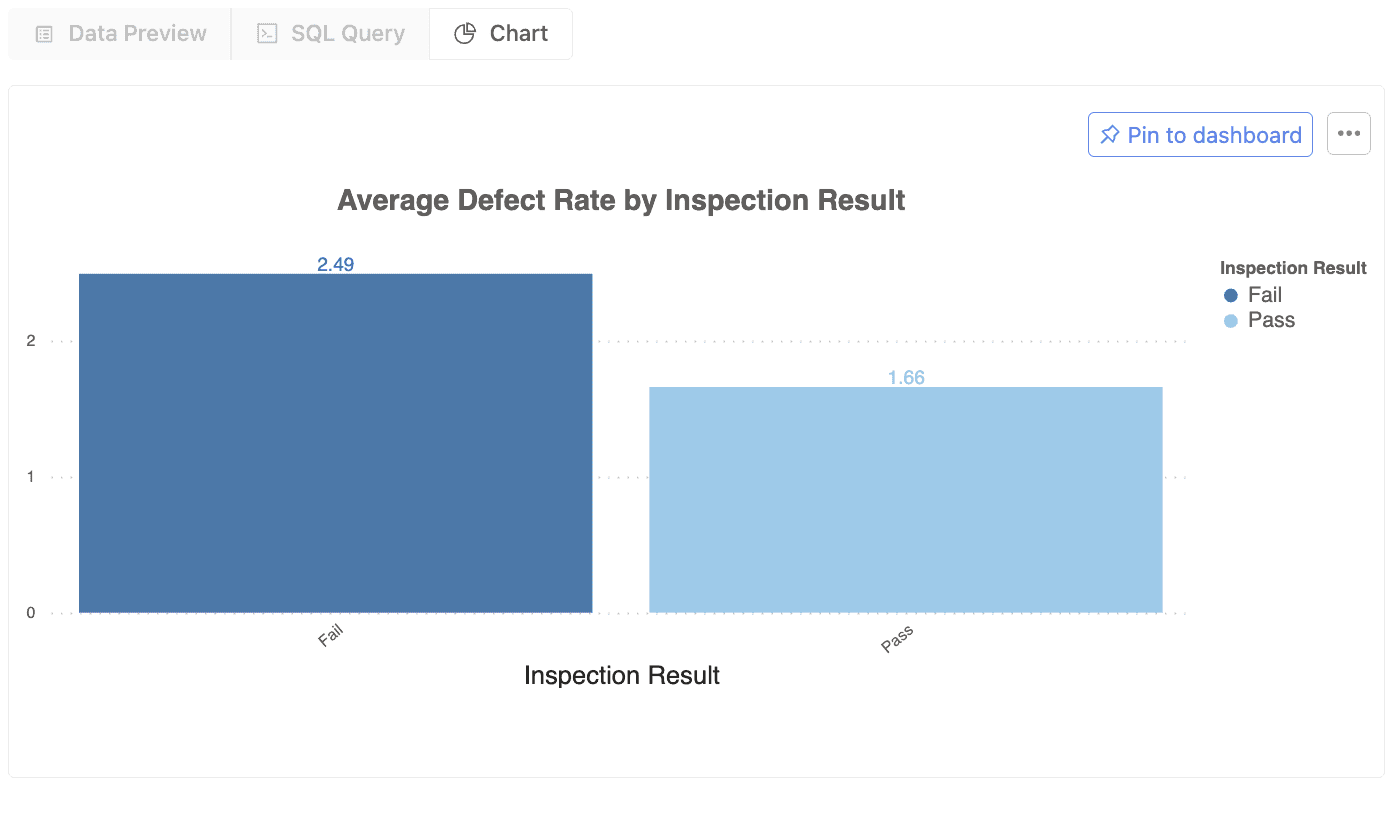The image size is (1388, 824).
Task: Click the 2.49 data label
Action: pos(335,264)
